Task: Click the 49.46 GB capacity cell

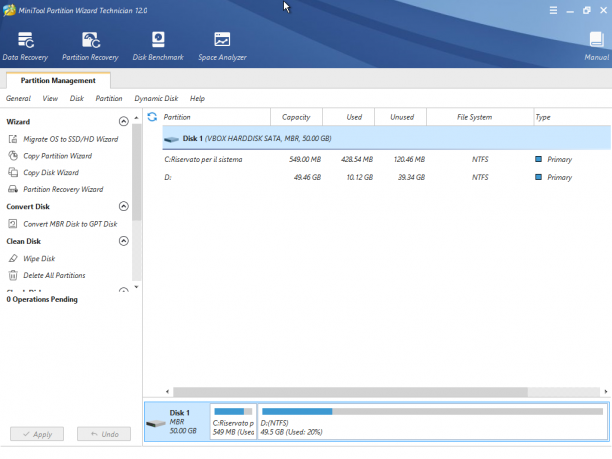Action: 307,177
